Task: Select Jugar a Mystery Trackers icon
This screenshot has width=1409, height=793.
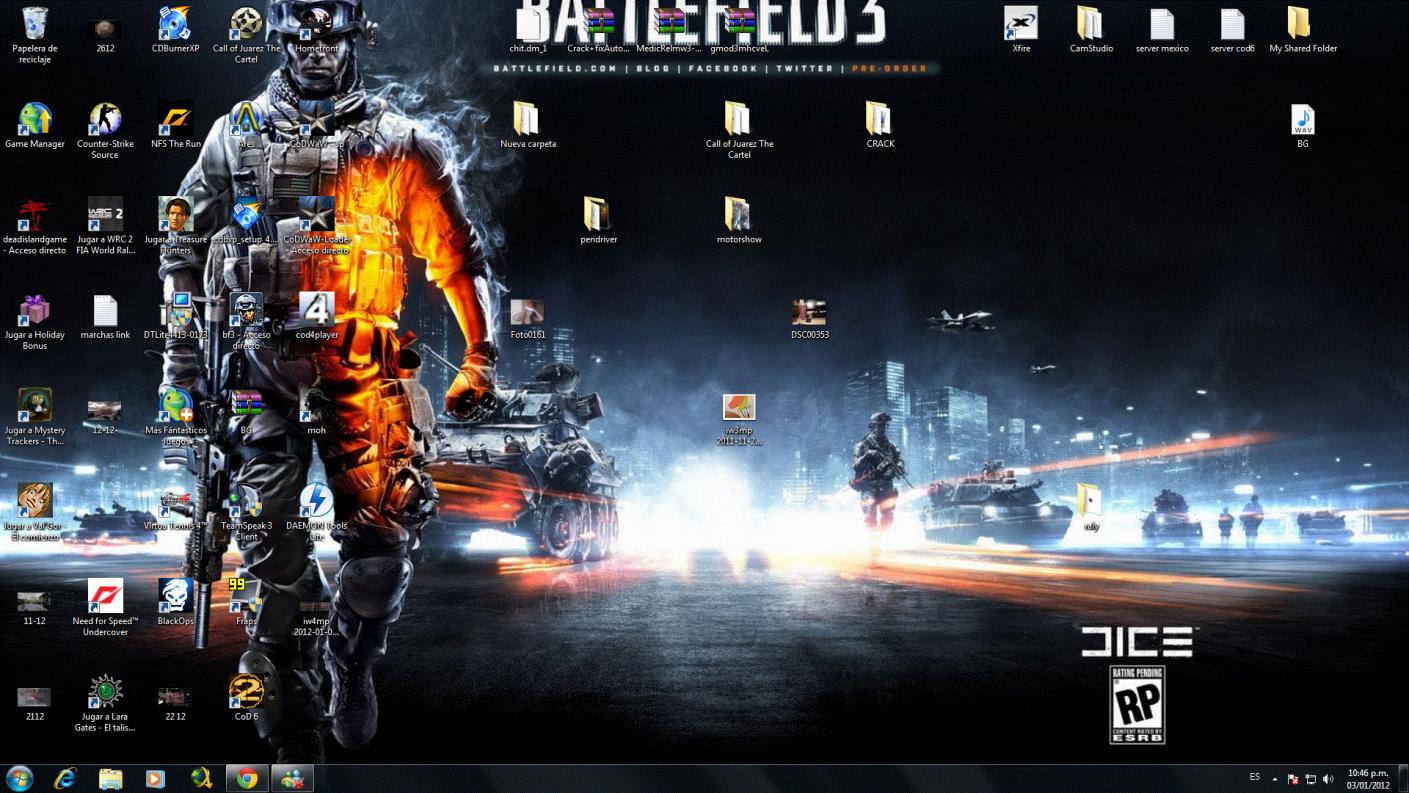Action: (x=35, y=405)
